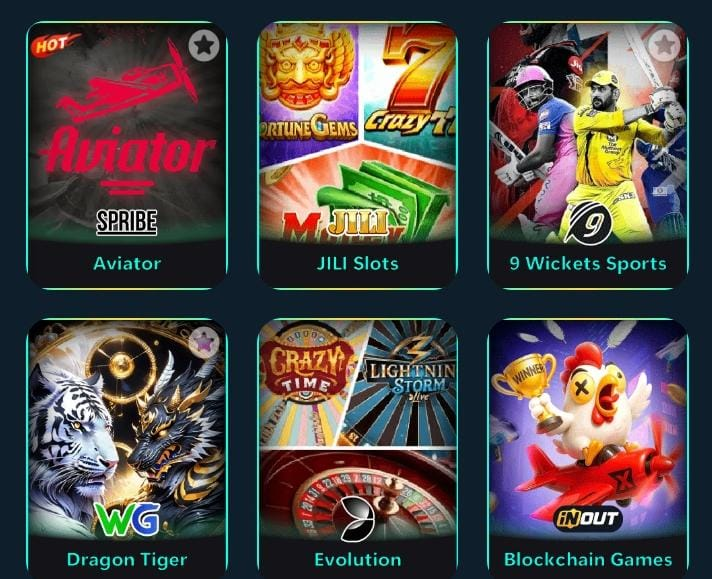
Task: Open the 9 Wickets Sports label
Action: tap(588, 263)
